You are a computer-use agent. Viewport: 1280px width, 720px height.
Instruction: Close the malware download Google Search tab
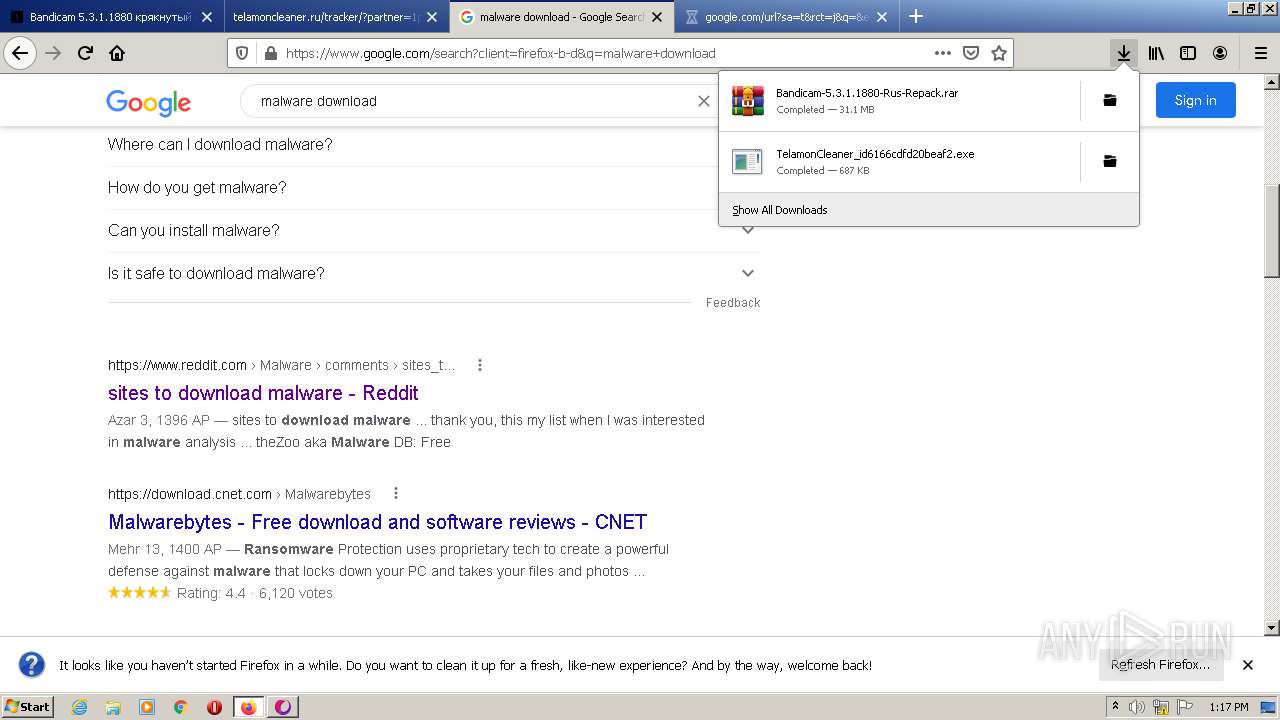(x=657, y=17)
